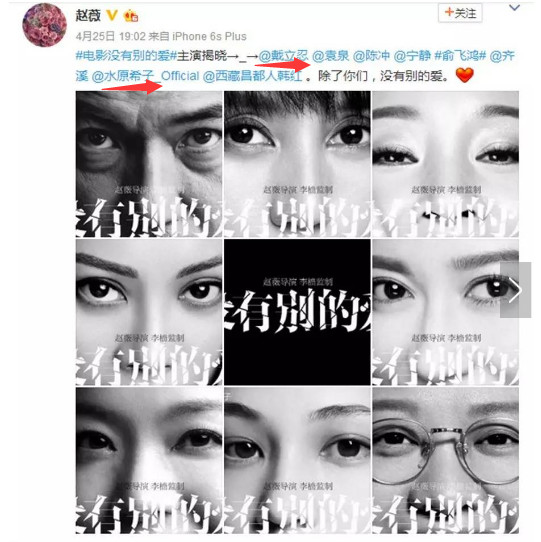Advance to the next image with the right arrow

(515, 290)
